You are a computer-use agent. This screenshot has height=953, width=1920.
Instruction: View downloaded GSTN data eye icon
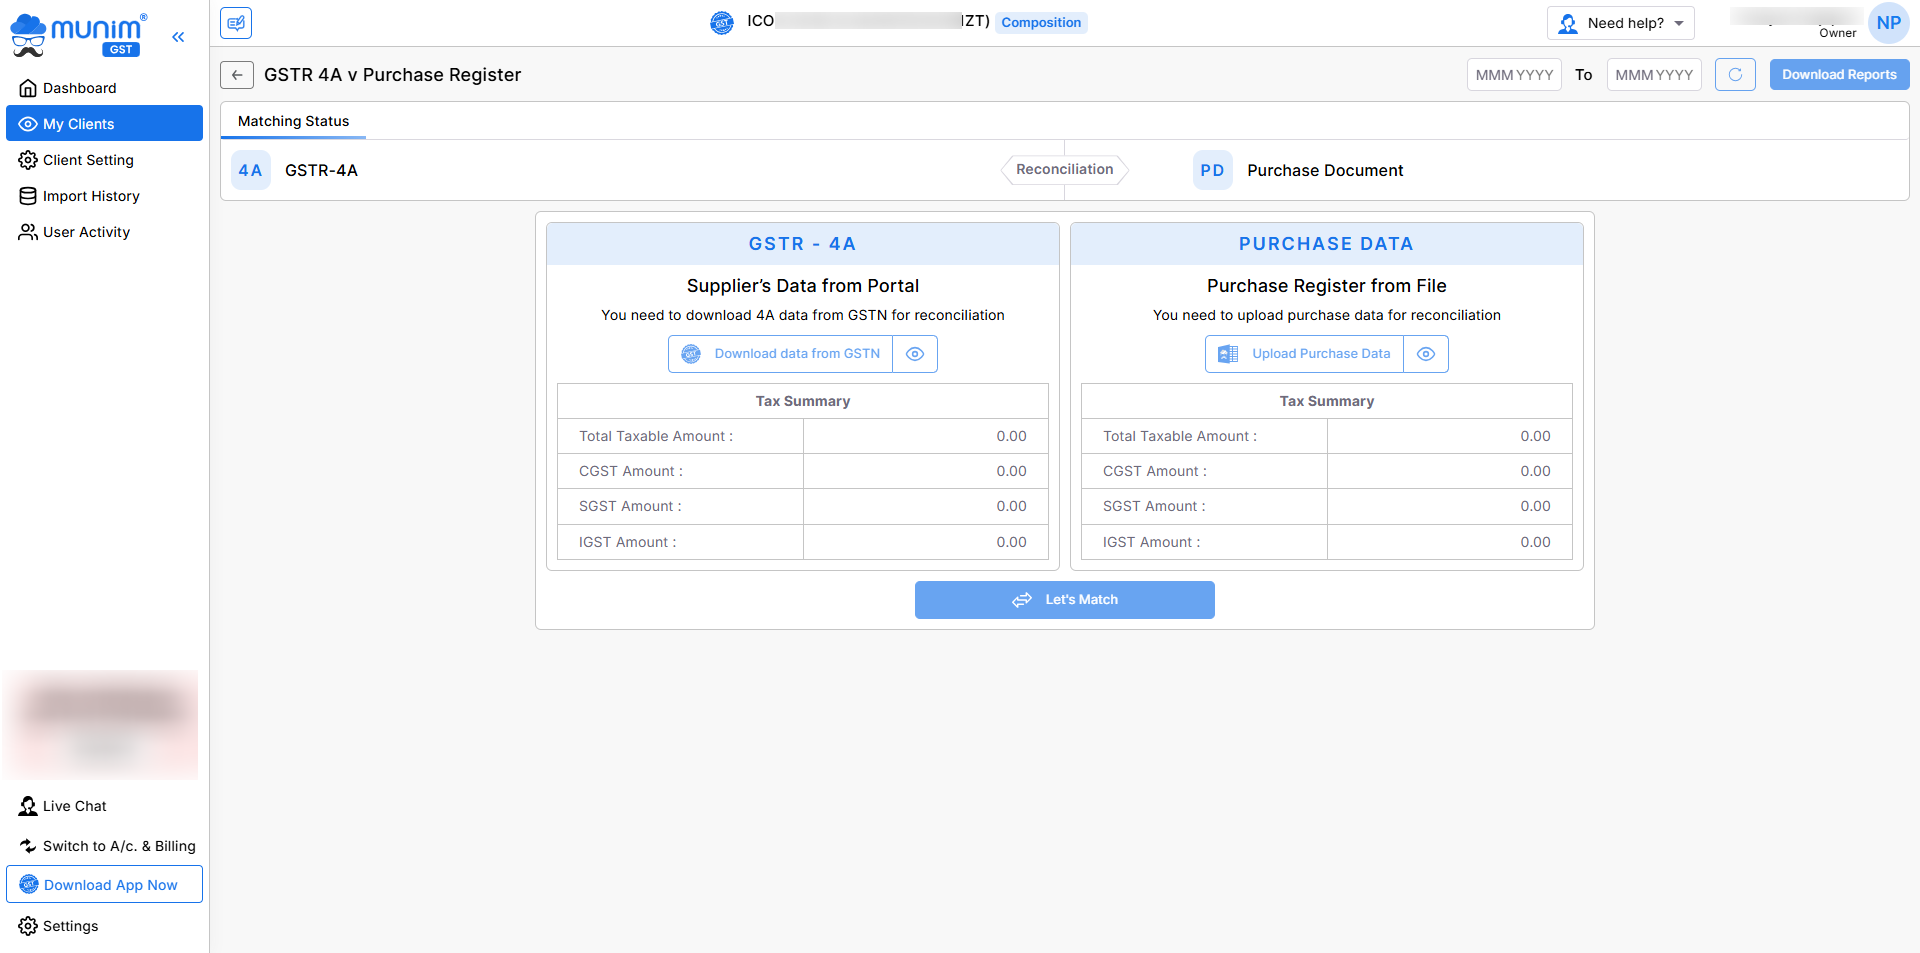pyautogui.click(x=915, y=354)
